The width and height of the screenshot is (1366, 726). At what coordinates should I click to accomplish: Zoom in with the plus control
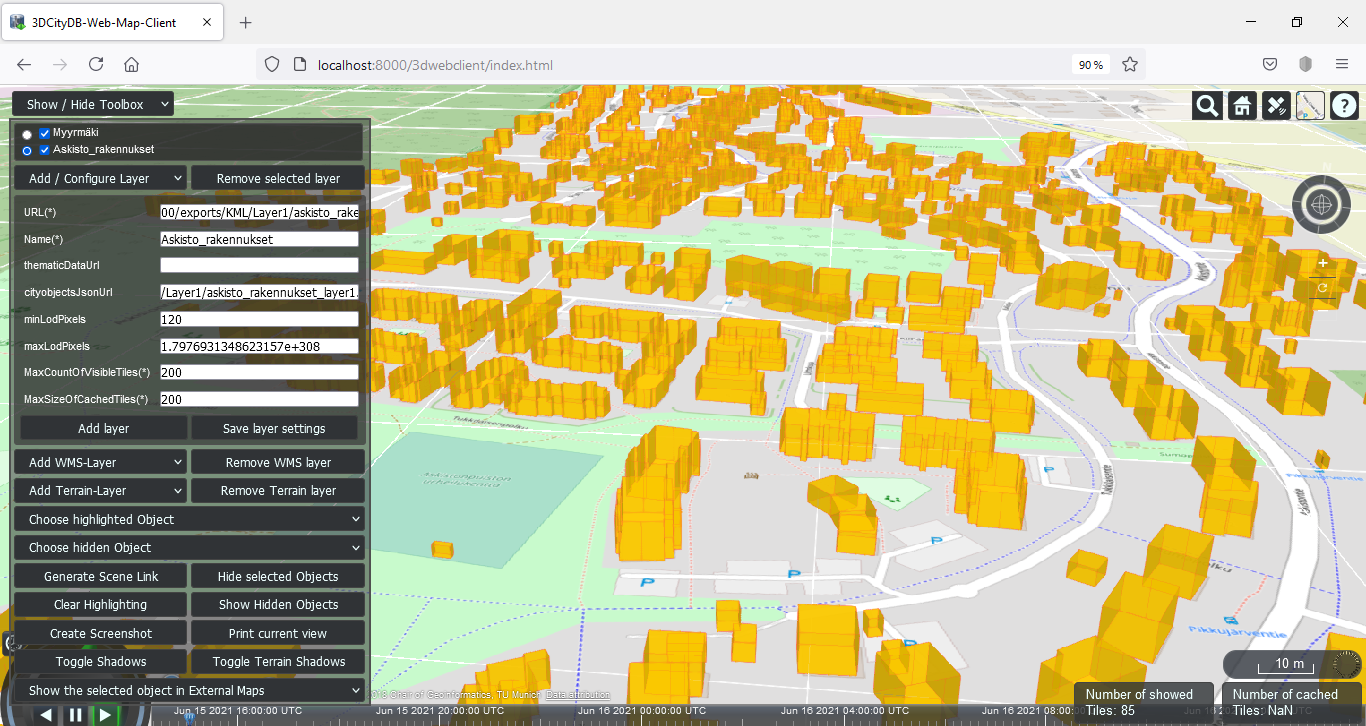(x=1322, y=263)
